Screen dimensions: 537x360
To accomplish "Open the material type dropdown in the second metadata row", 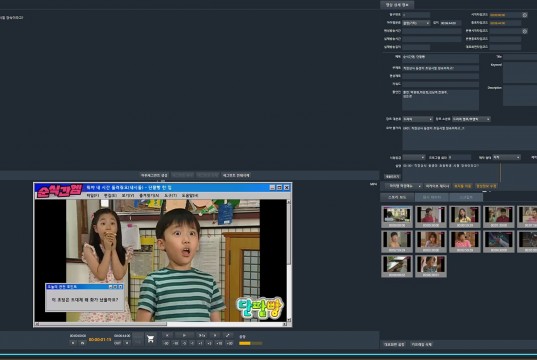I will 416,23.
